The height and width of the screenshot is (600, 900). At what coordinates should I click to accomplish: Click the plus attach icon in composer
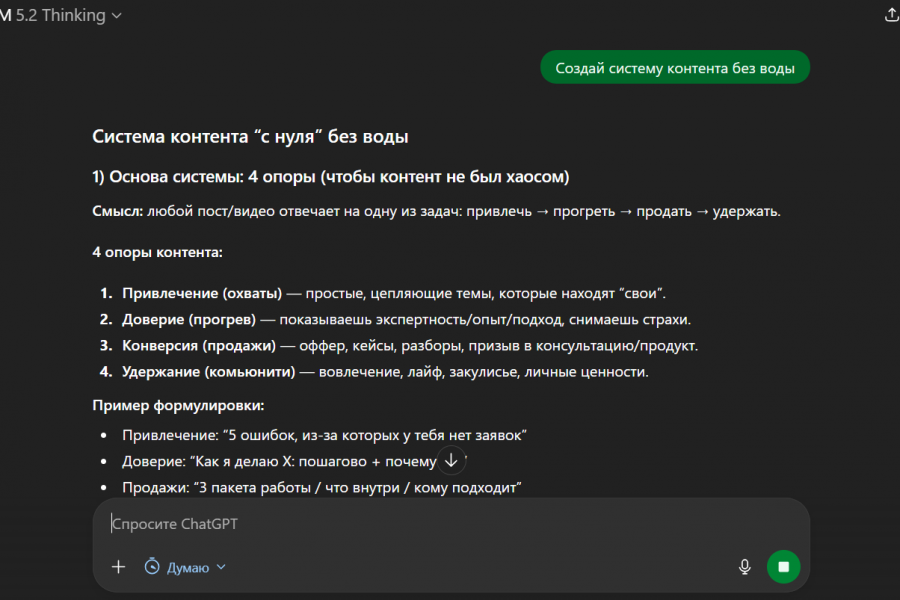click(118, 567)
